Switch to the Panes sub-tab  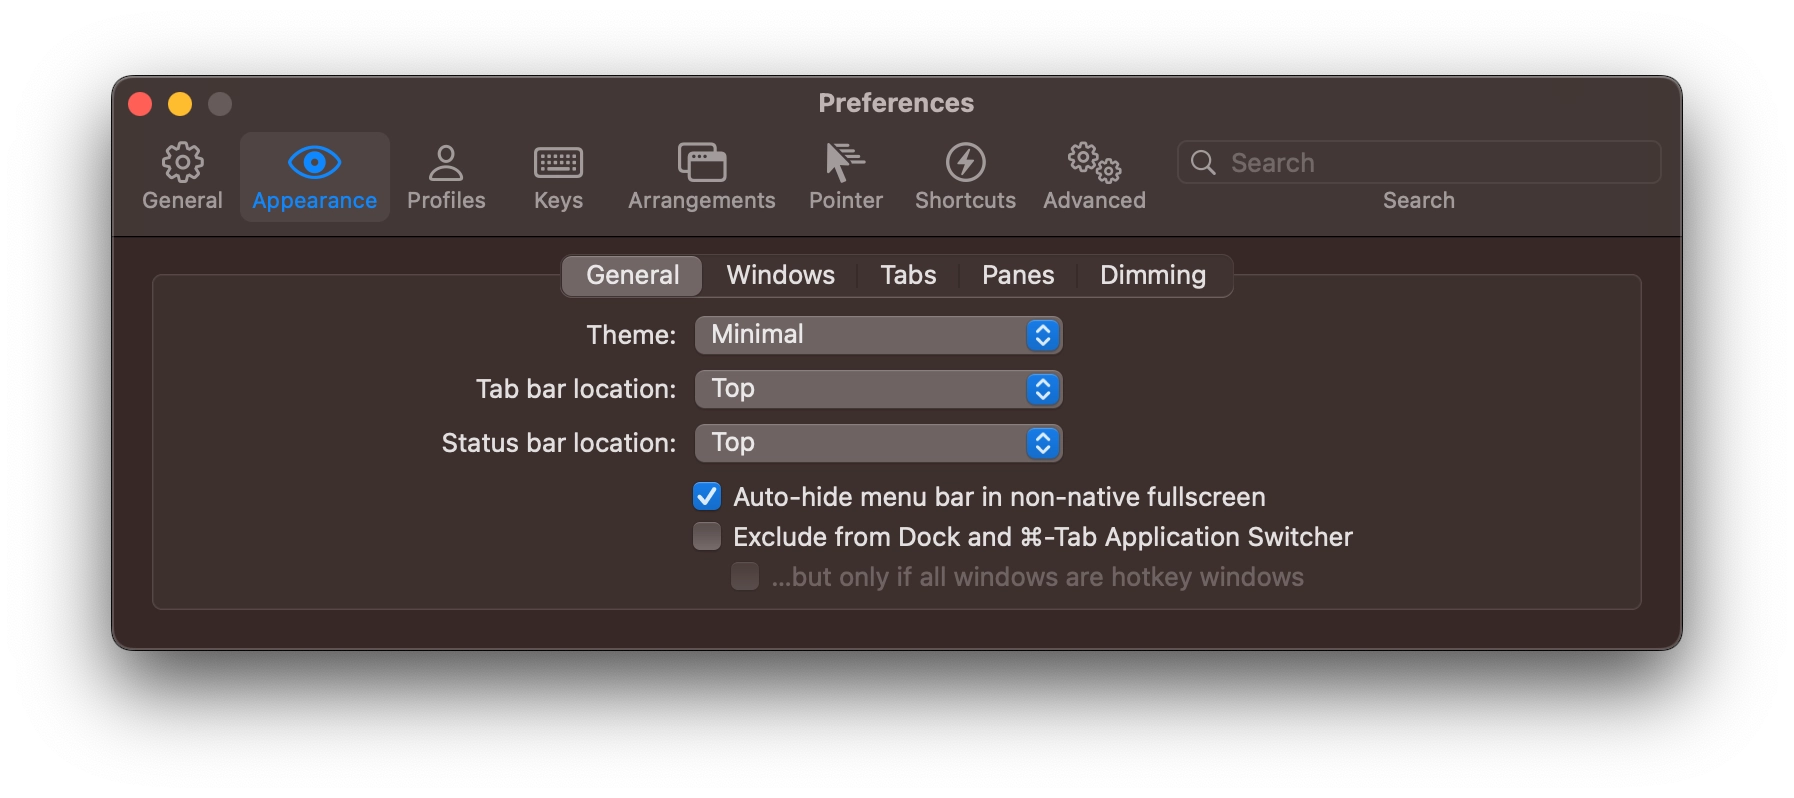(x=1018, y=275)
